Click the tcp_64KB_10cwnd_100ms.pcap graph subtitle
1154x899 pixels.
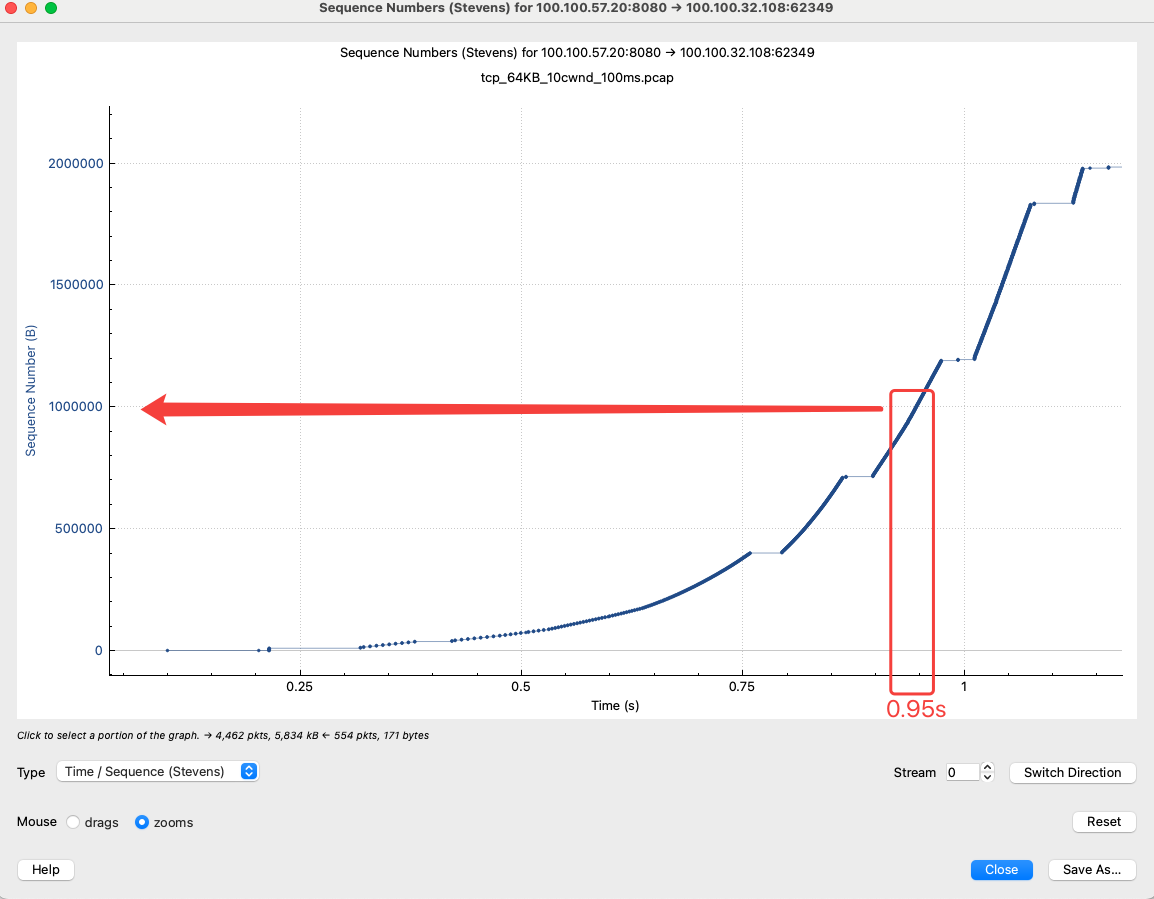[577, 77]
